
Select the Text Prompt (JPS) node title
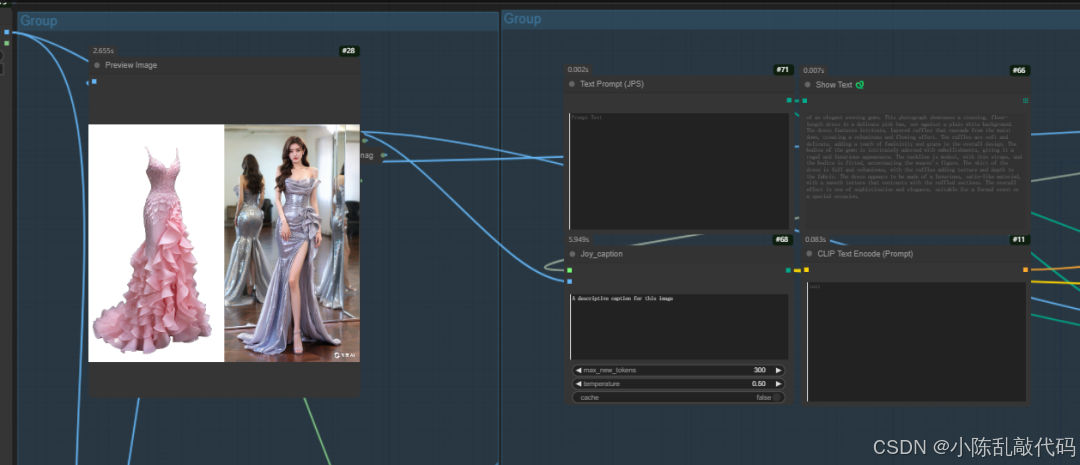click(x=612, y=84)
